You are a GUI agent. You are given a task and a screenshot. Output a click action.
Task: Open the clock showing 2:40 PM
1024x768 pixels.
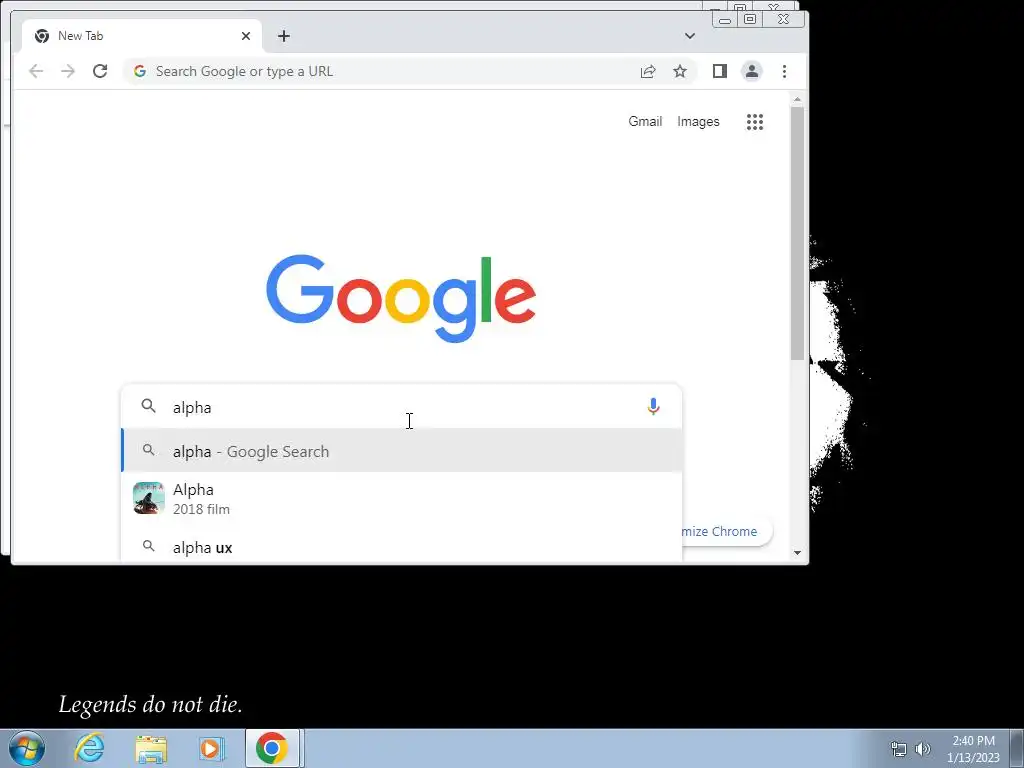coord(973,749)
